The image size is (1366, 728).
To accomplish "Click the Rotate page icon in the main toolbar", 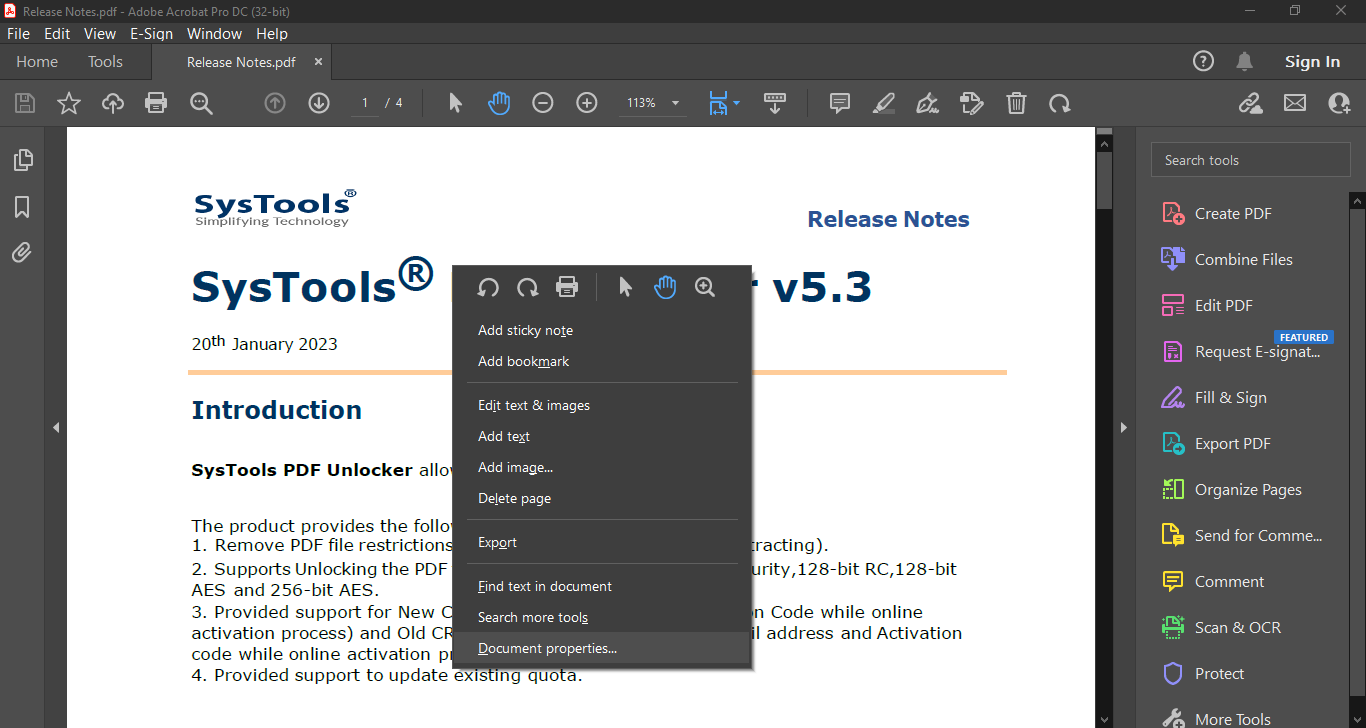I will tap(1060, 103).
